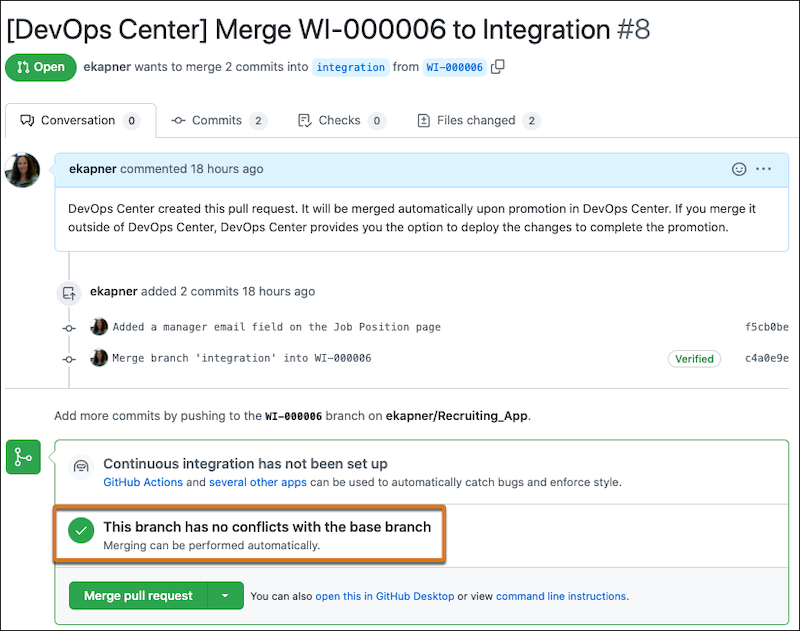Click the CI status icon near 'Continuous integration'
This screenshot has width=800, height=631.
(80, 466)
